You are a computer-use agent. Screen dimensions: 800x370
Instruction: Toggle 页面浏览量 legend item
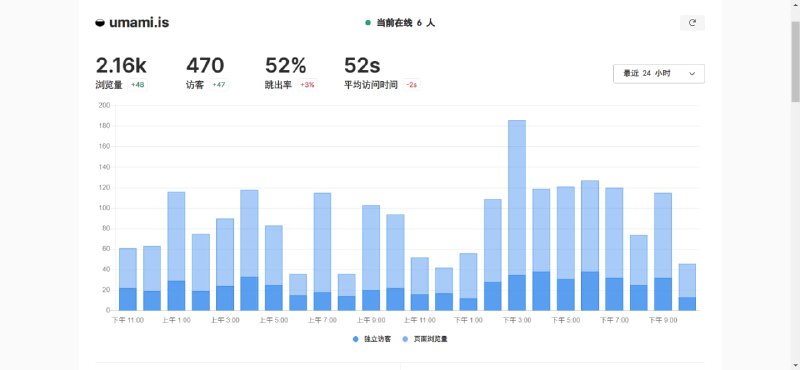coord(424,339)
